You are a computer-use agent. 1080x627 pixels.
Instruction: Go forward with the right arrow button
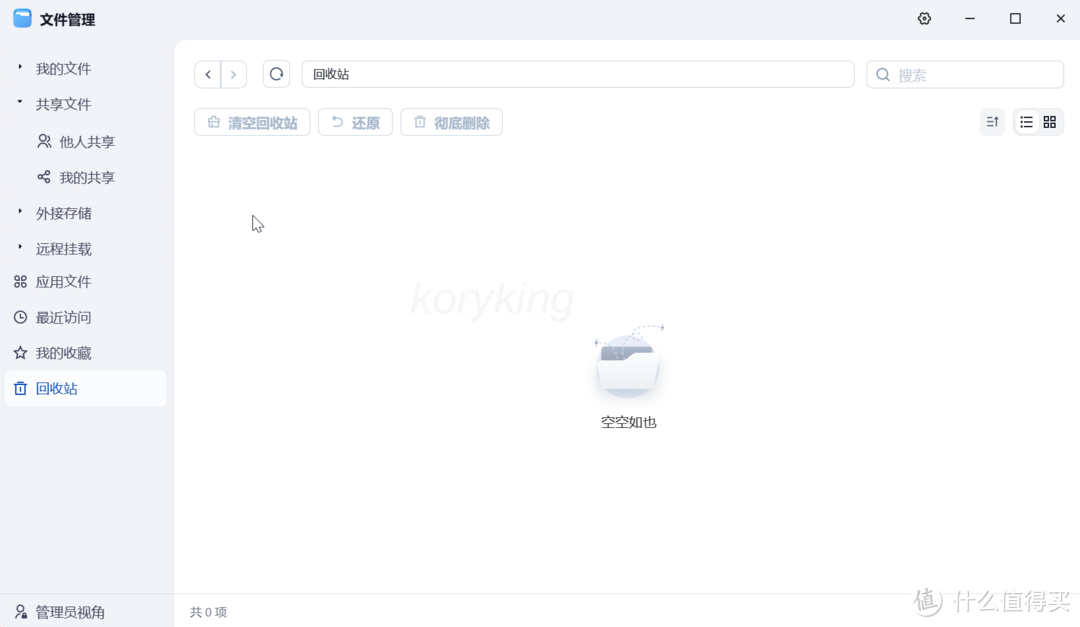(x=233, y=74)
